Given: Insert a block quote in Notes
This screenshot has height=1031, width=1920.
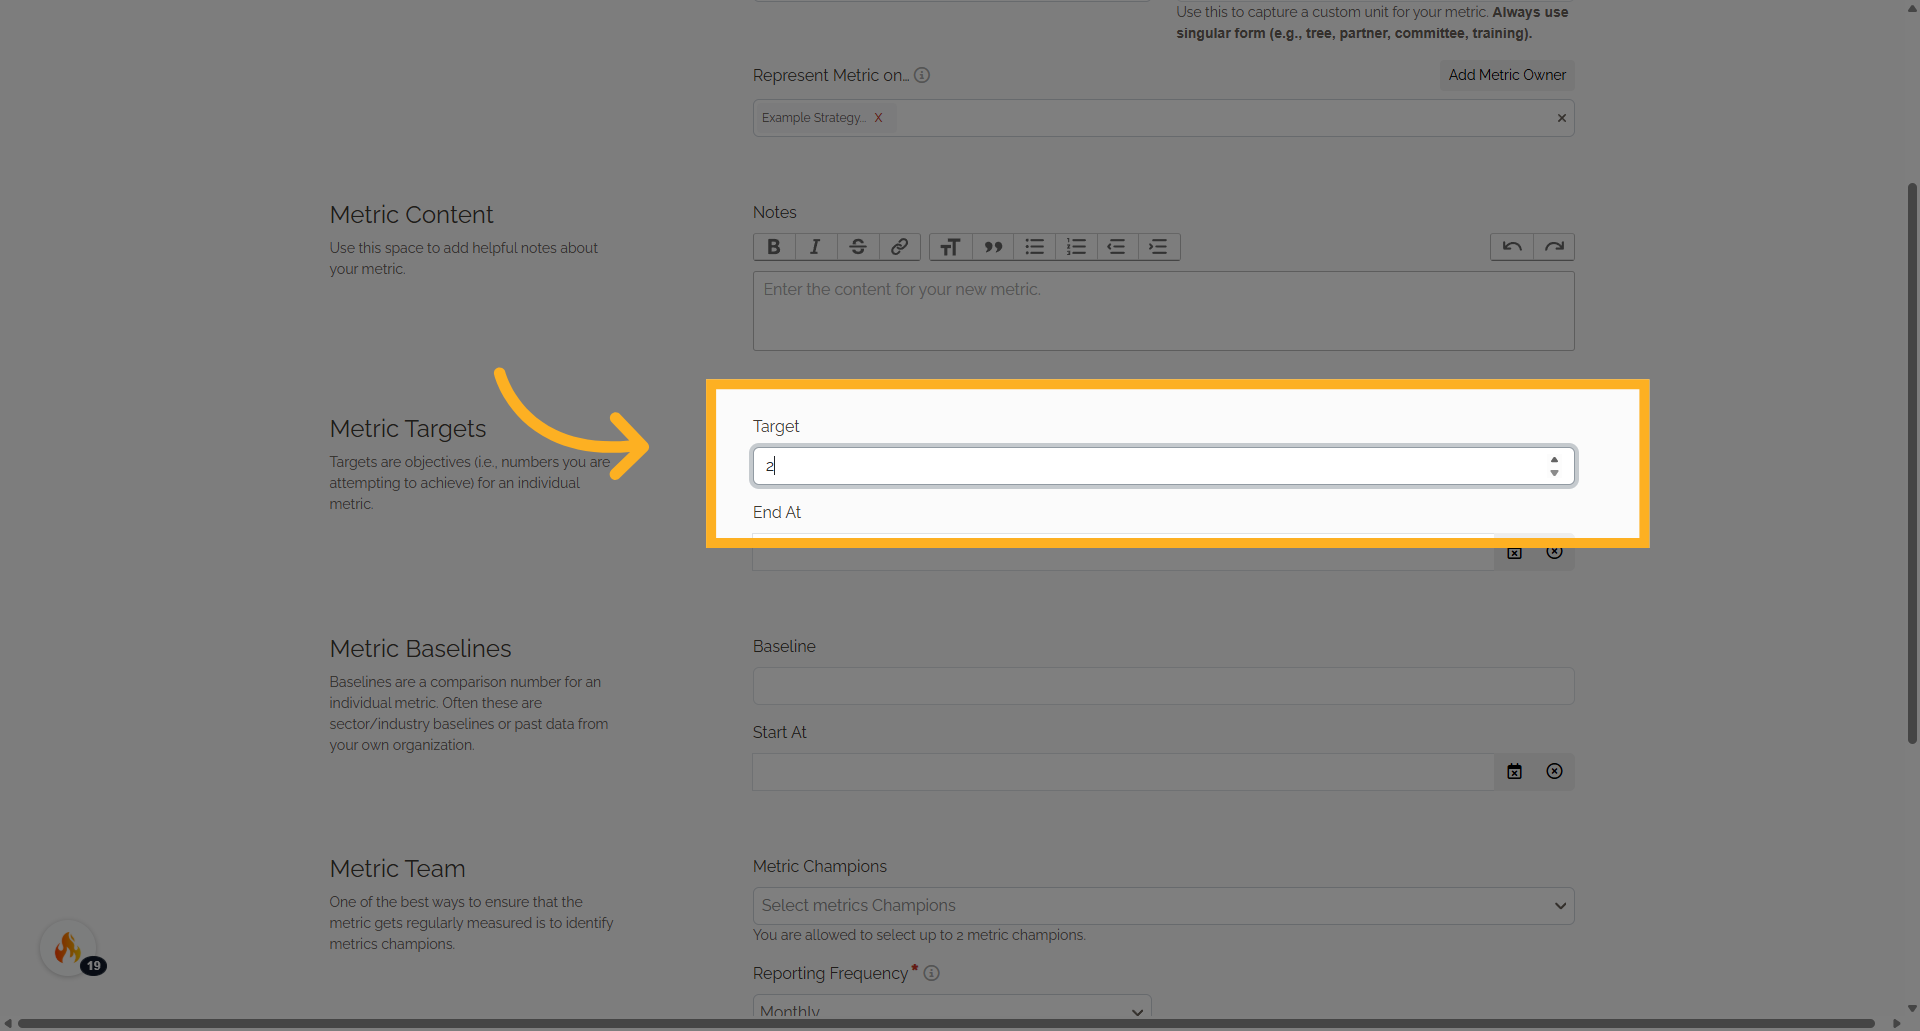Looking at the screenshot, I should (992, 247).
